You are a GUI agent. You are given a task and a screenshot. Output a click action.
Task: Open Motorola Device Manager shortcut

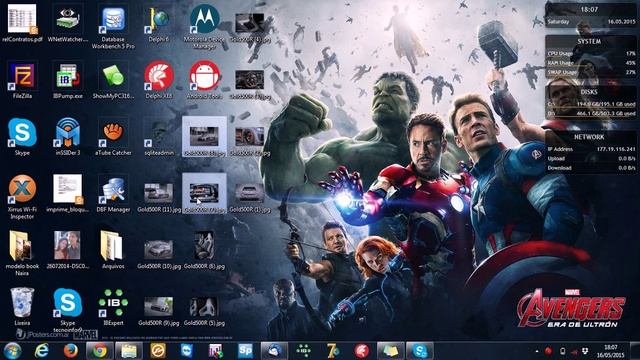coord(204,27)
